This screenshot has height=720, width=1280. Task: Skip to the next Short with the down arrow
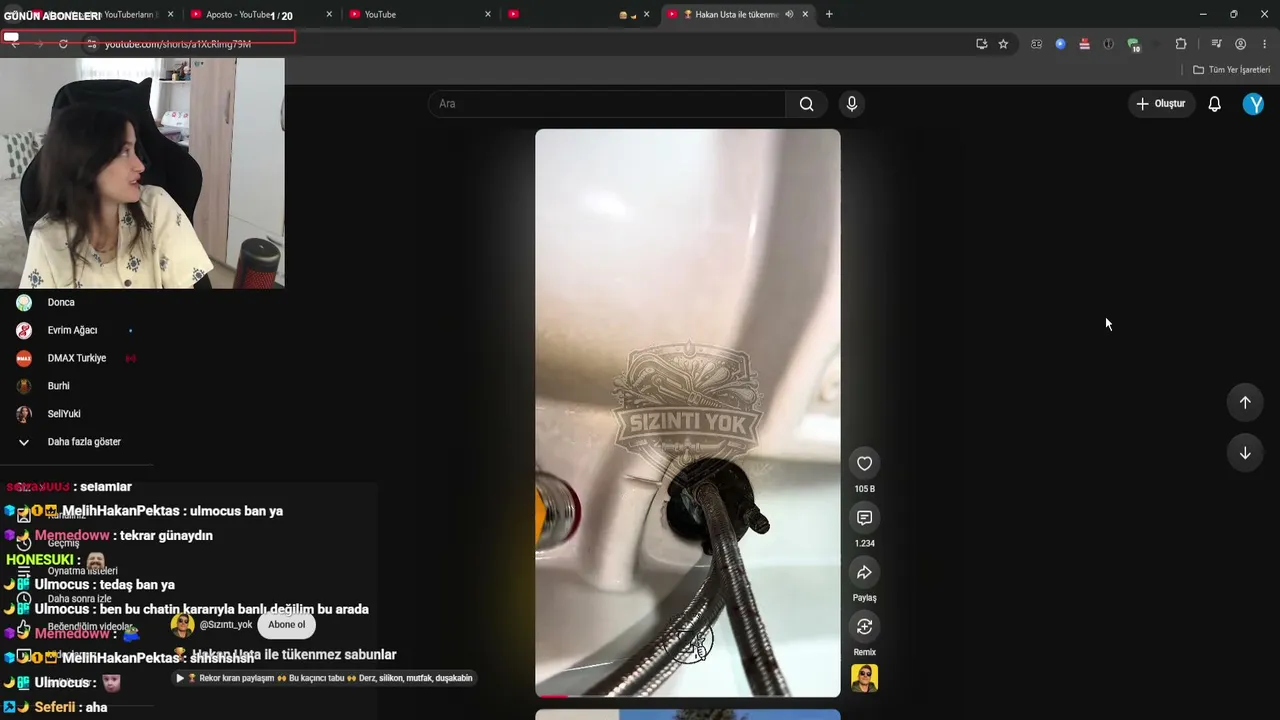point(1245,453)
